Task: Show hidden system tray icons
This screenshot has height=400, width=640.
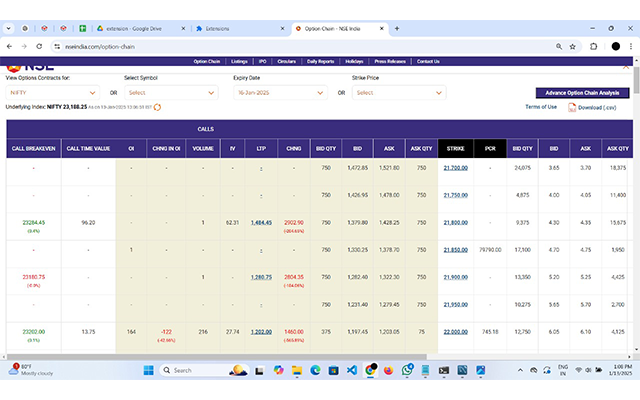Action: click(x=520, y=370)
